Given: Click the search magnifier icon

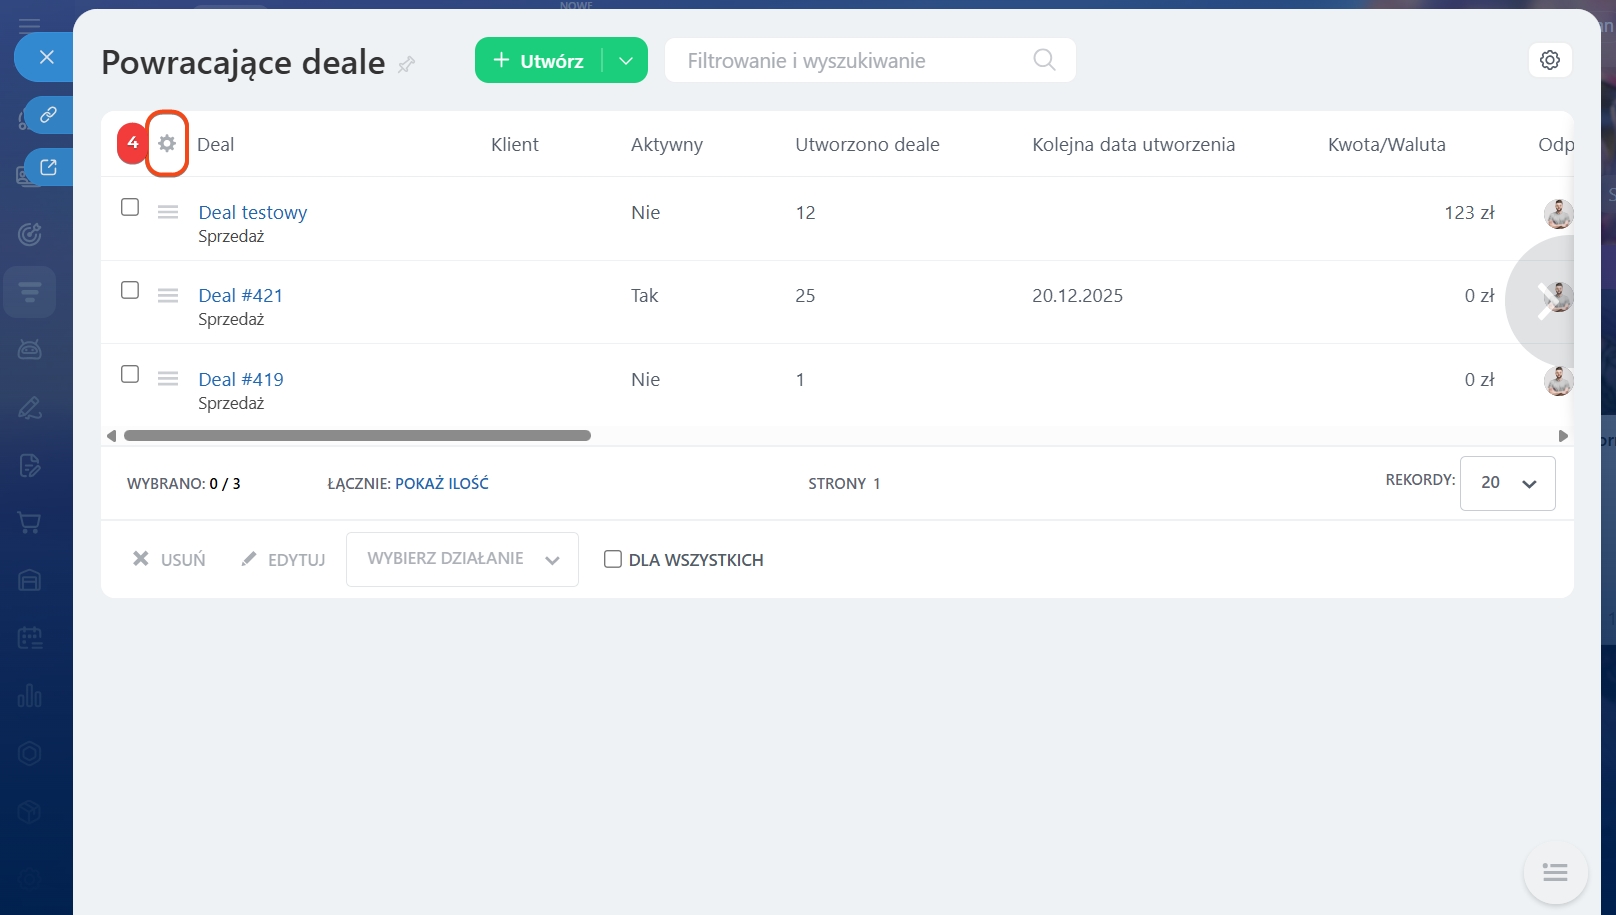Looking at the screenshot, I should [x=1044, y=60].
